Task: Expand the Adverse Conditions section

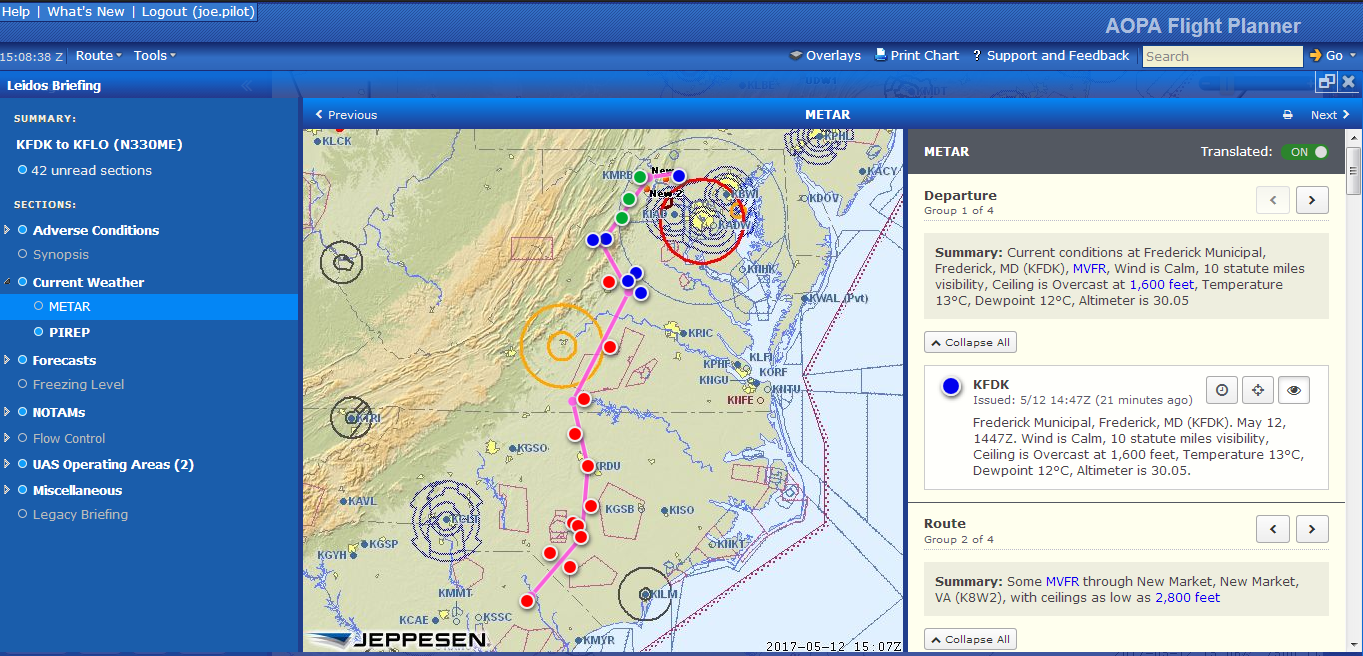Action: 8,230
